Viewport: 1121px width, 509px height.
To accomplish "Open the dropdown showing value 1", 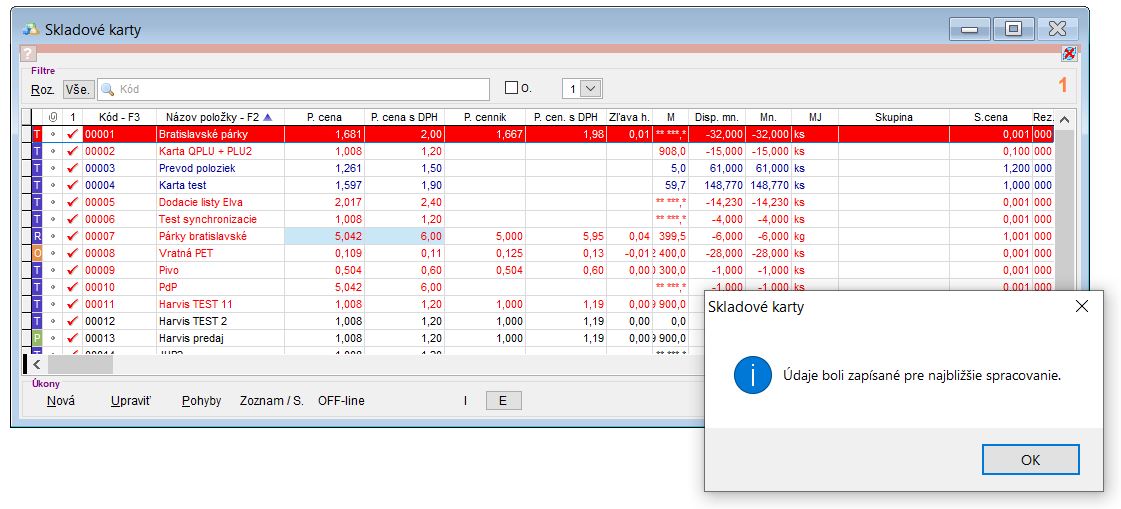I will tap(591, 89).
